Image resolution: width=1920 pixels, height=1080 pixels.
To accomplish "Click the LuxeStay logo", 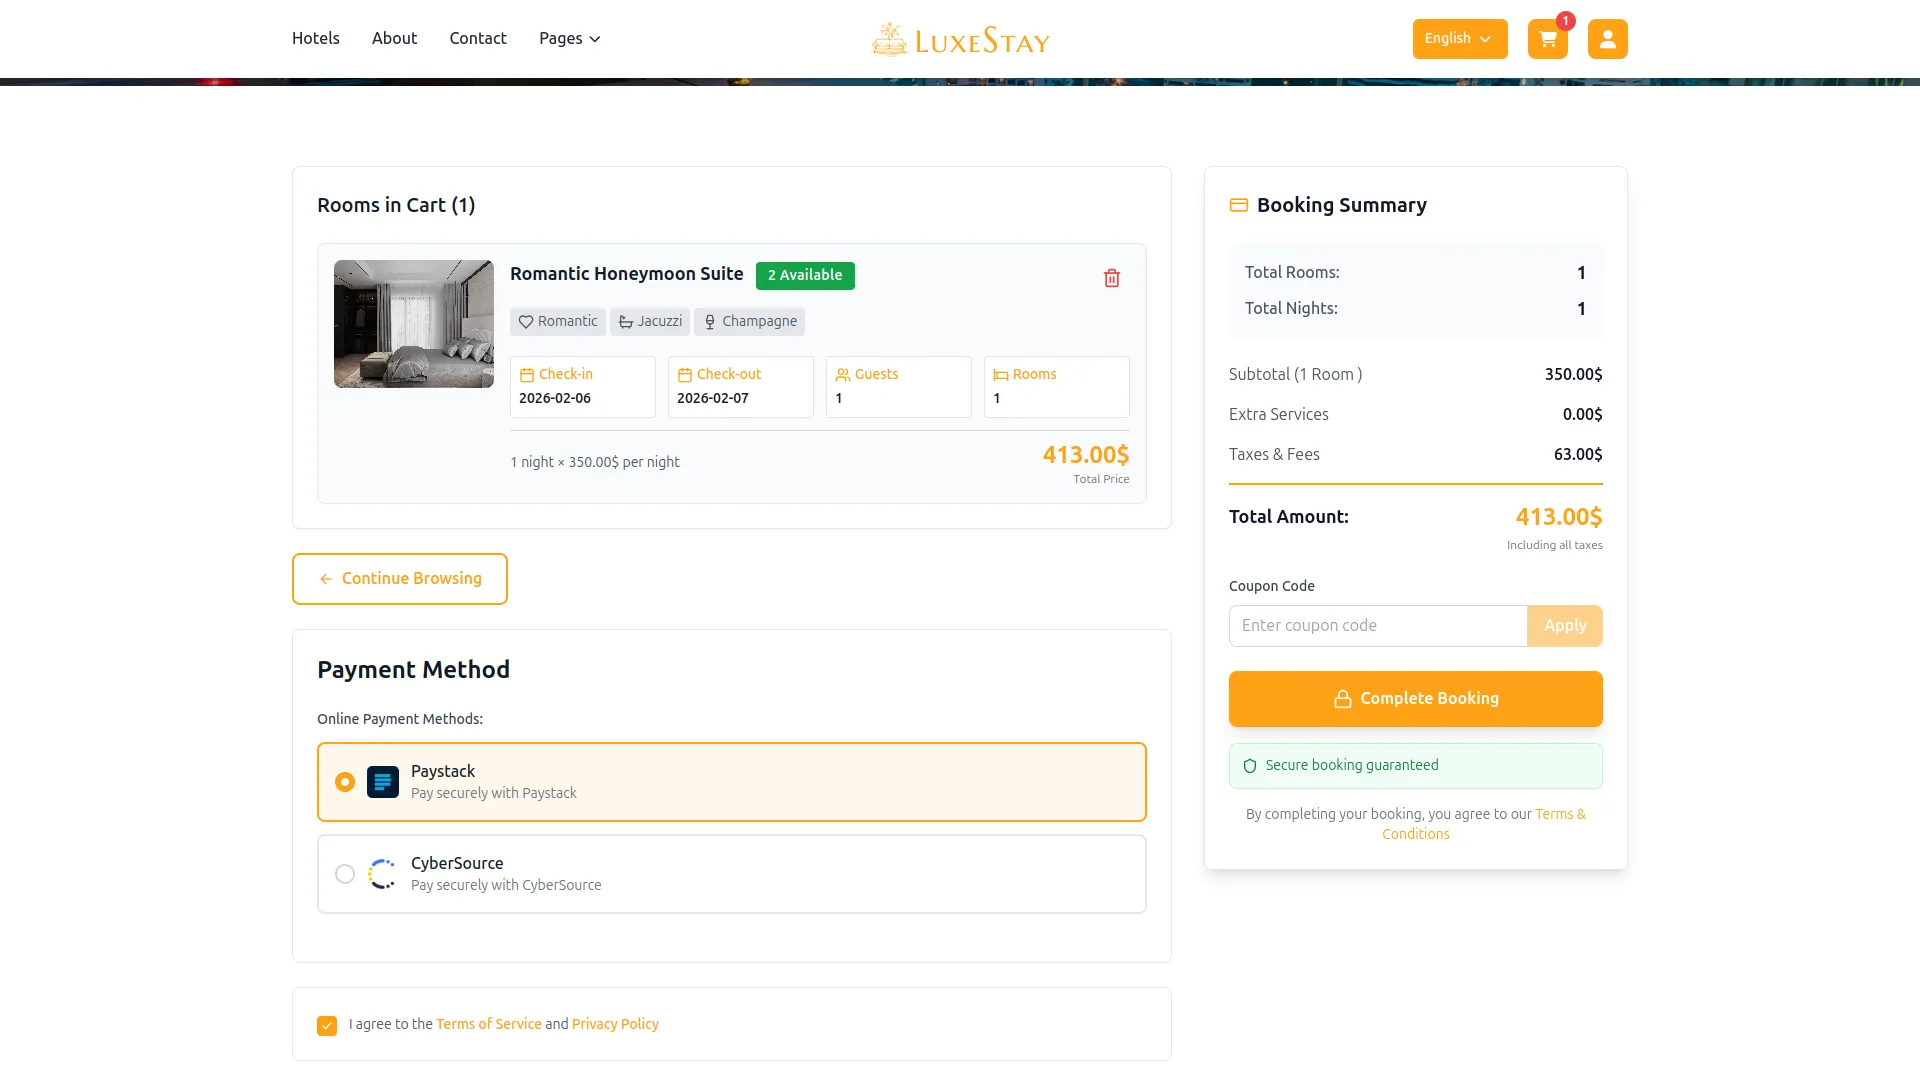I will [960, 38].
